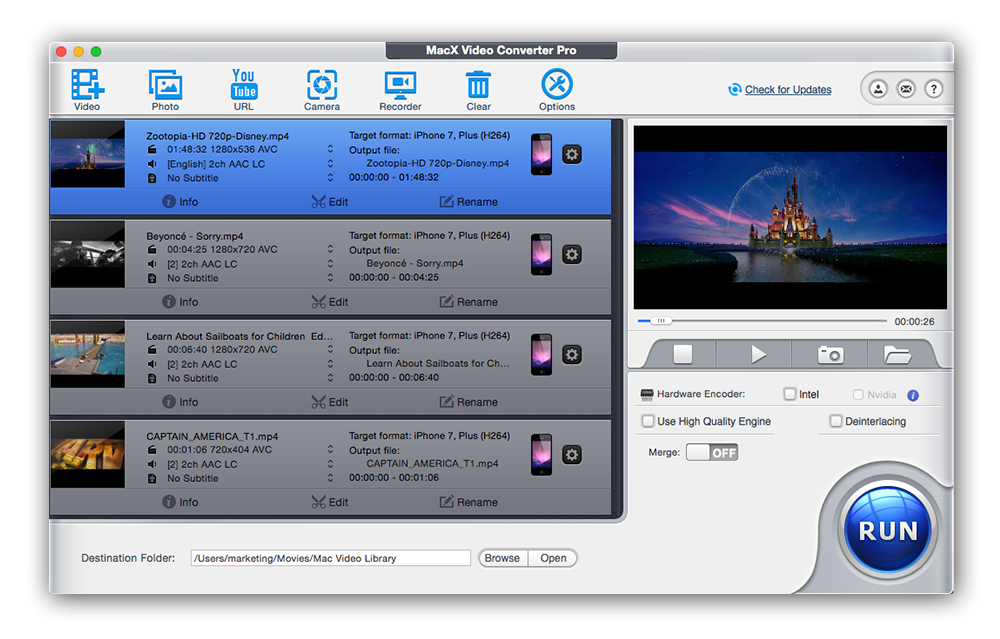This screenshot has width=1000, height=639.
Task: Open help with the question mark icon
Action: (934, 89)
